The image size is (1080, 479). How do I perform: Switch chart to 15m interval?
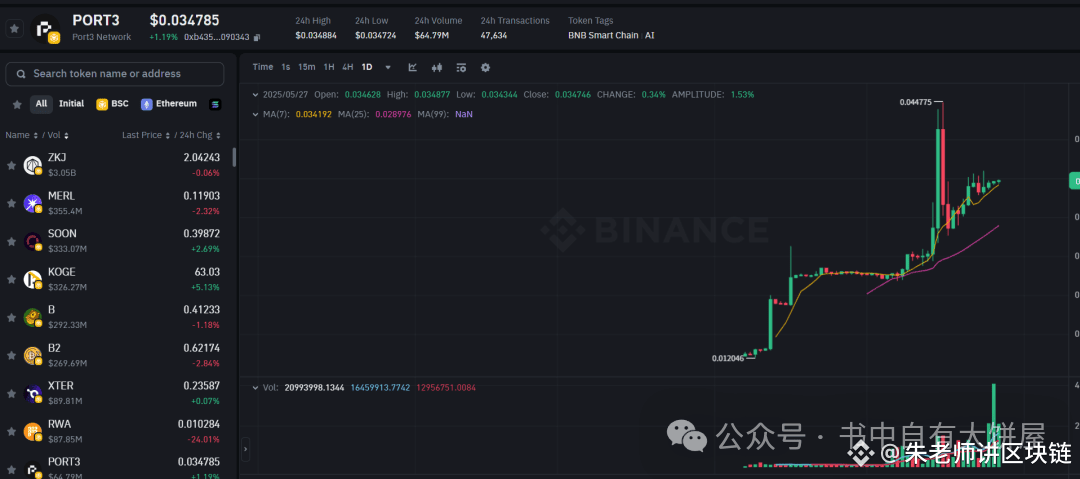(x=307, y=67)
